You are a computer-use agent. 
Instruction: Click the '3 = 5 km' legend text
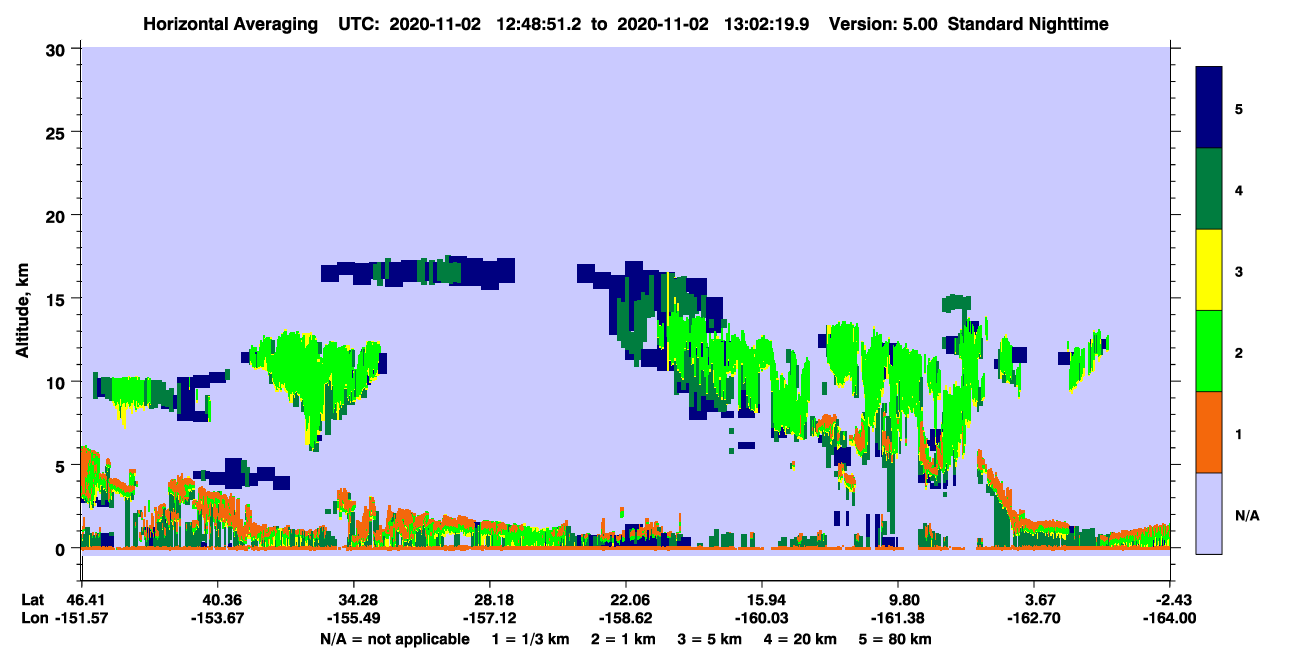point(708,639)
